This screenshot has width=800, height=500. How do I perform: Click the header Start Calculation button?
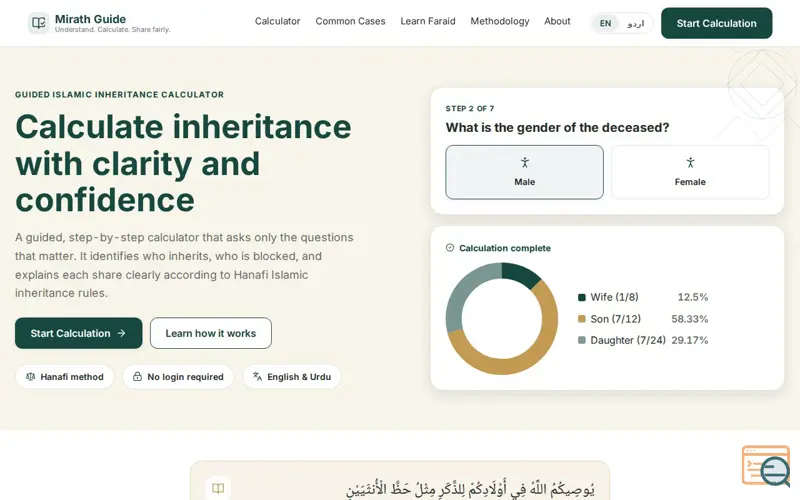click(x=717, y=23)
